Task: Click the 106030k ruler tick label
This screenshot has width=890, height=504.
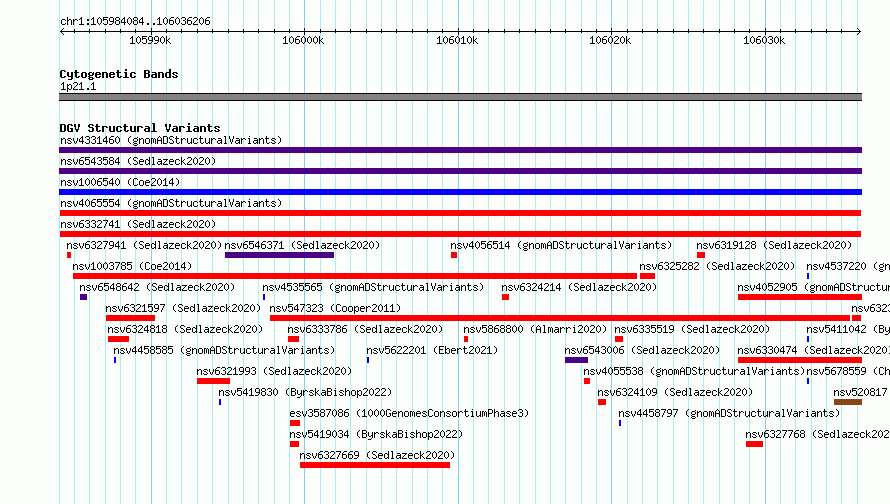Action: 764,40
